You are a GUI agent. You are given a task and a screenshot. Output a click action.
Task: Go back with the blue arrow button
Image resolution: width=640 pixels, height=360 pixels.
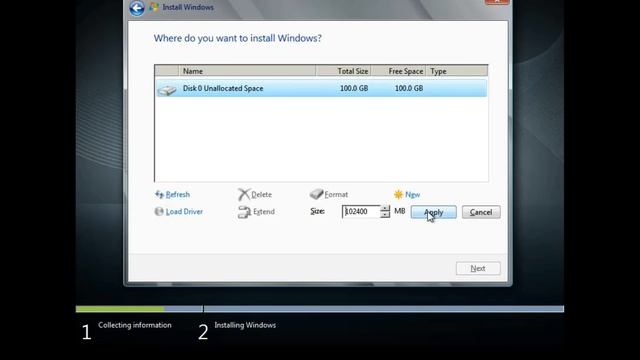[137, 8]
